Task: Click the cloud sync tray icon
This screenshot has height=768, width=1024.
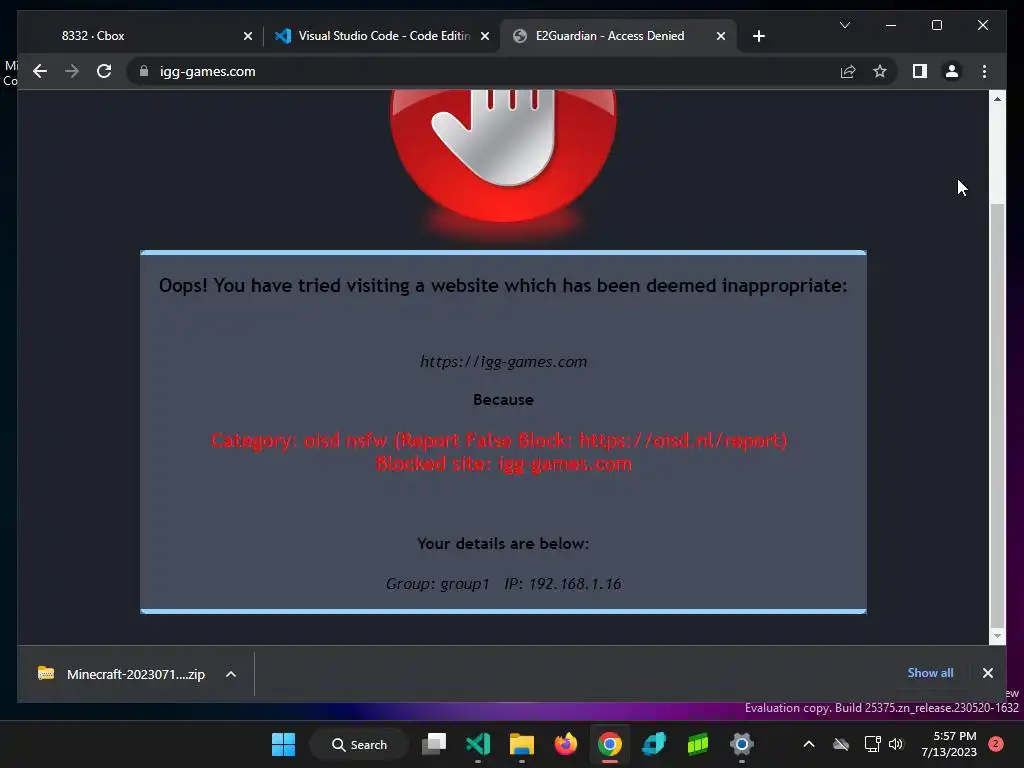Action: [x=841, y=744]
